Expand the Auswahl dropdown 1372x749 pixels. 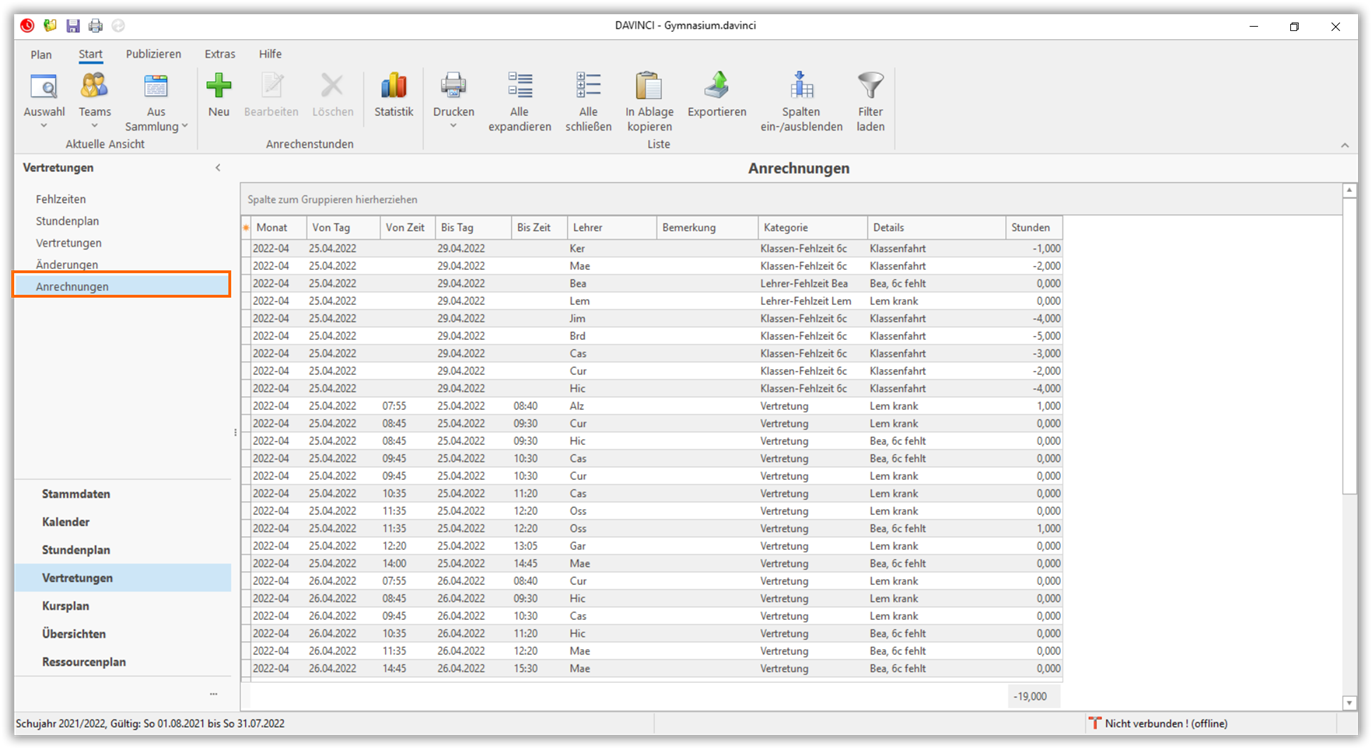(44, 127)
